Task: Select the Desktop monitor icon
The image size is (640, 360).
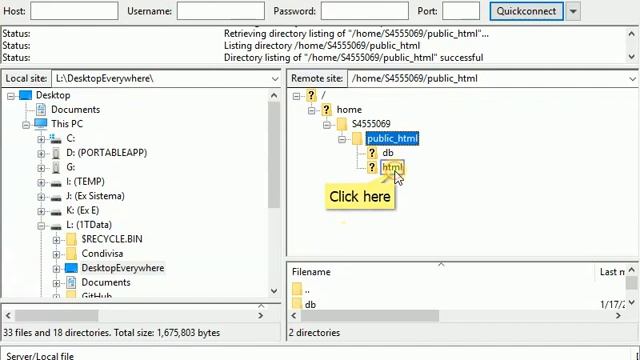Action: coord(25,95)
